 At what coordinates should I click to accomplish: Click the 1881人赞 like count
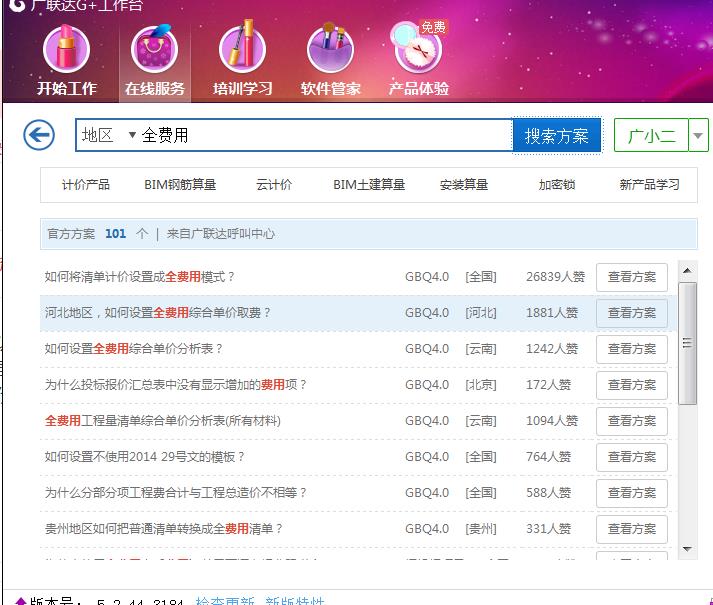(x=552, y=313)
